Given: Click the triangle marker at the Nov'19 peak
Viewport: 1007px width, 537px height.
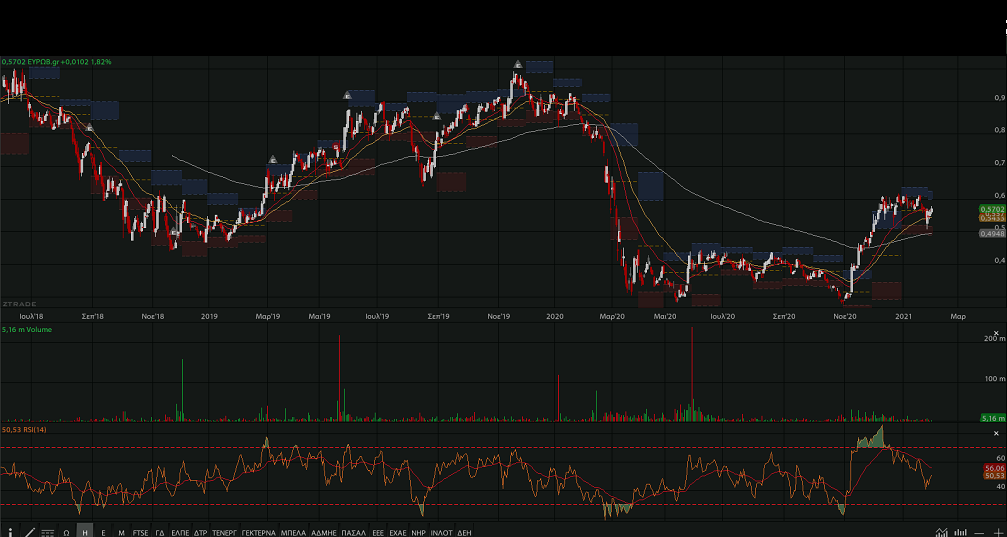Looking at the screenshot, I should click(x=518, y=65).
